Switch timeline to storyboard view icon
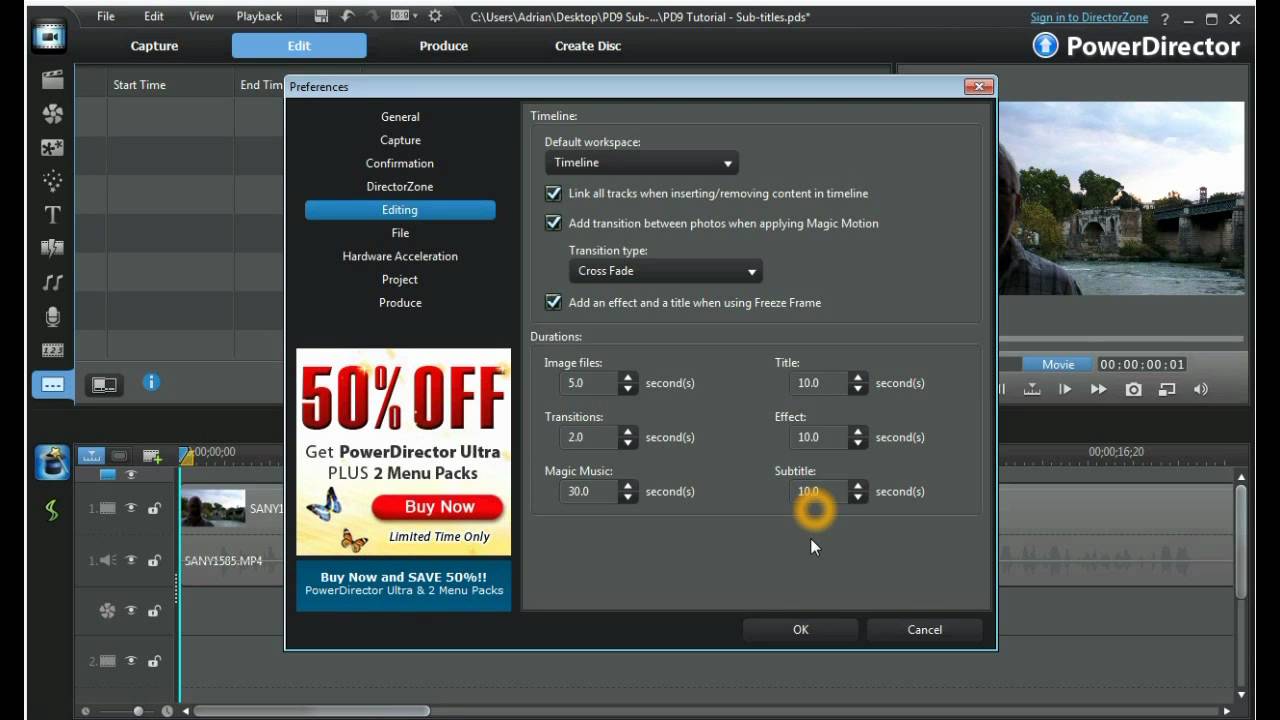This screenshot has width=1280, height=720. pyautogui.click(x=119, y=456)
